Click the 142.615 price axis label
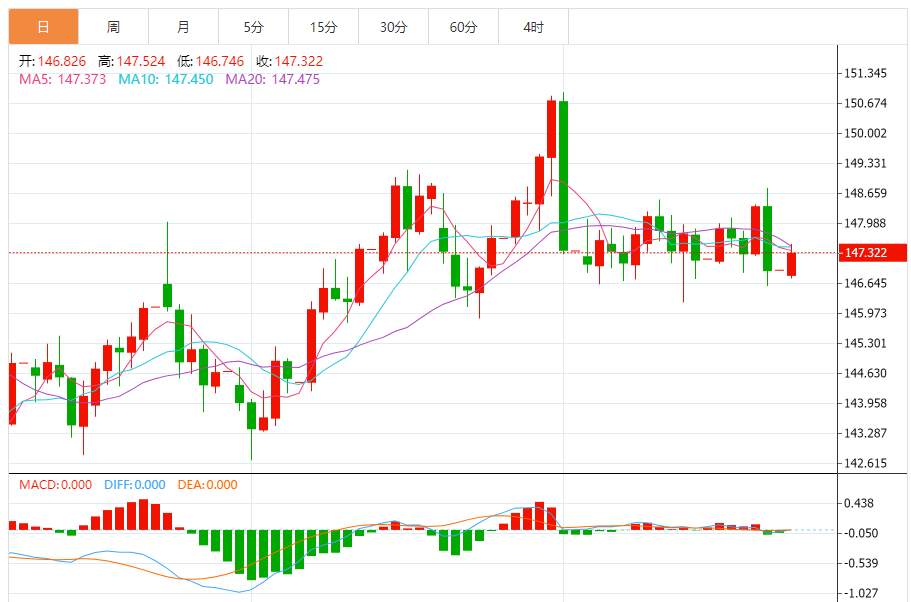Image resolution: width=911 pixels, height=602 pixels. click(866, 463)
